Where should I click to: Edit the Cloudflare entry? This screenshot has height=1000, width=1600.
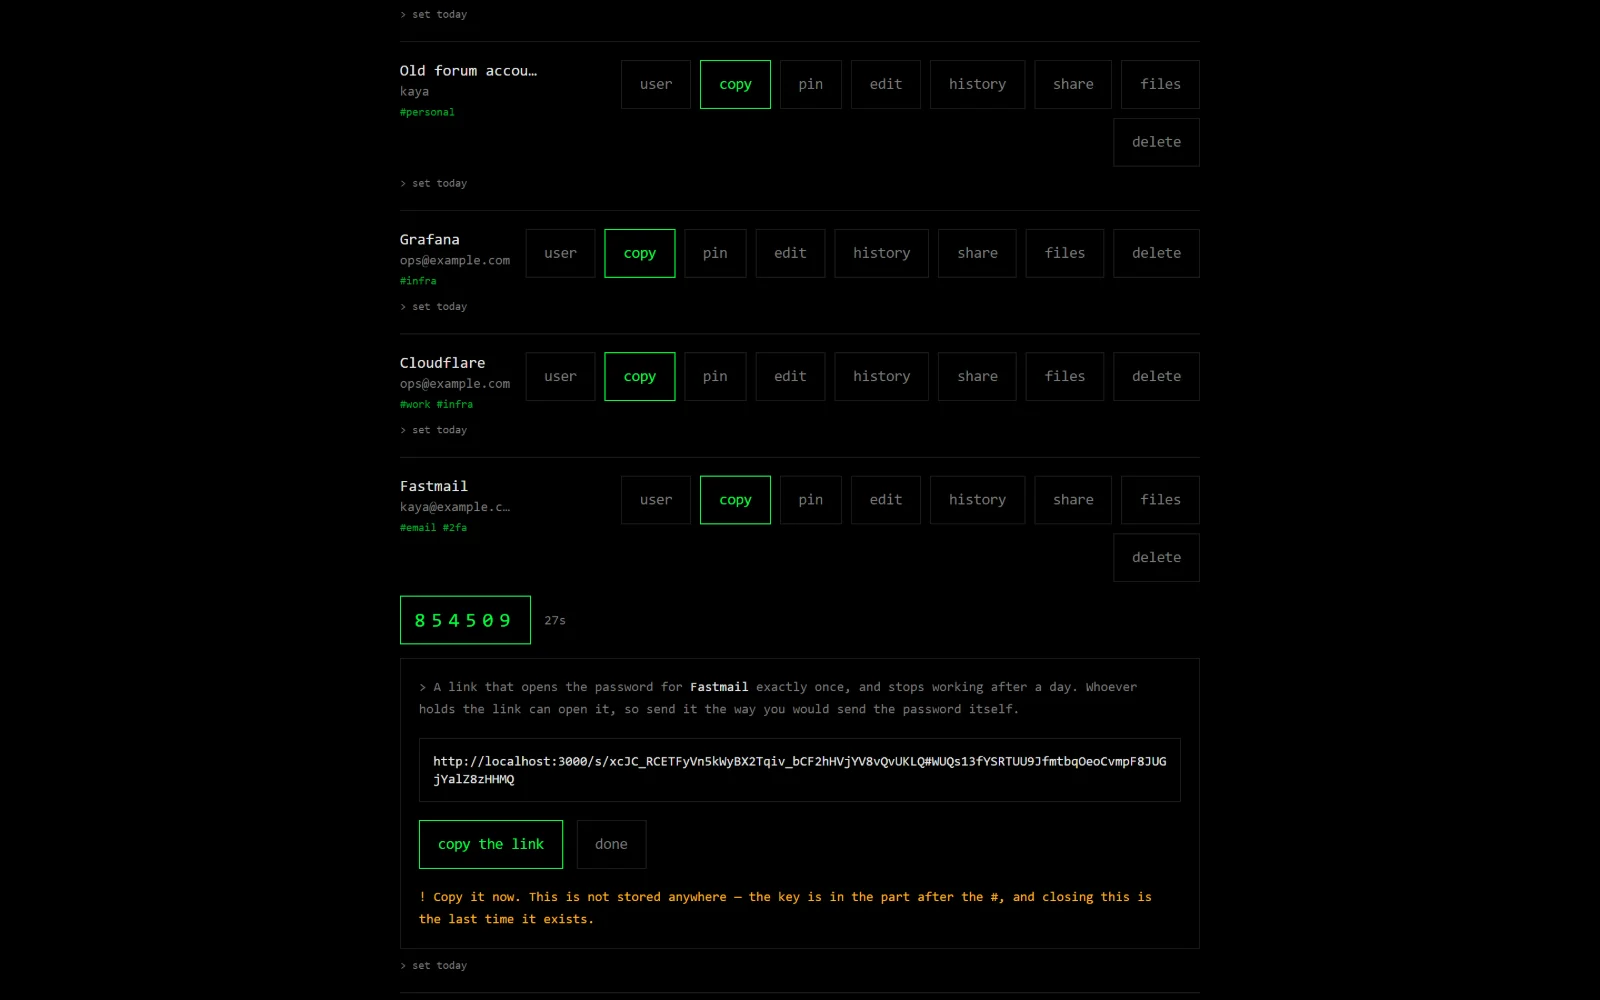(790, 377)
